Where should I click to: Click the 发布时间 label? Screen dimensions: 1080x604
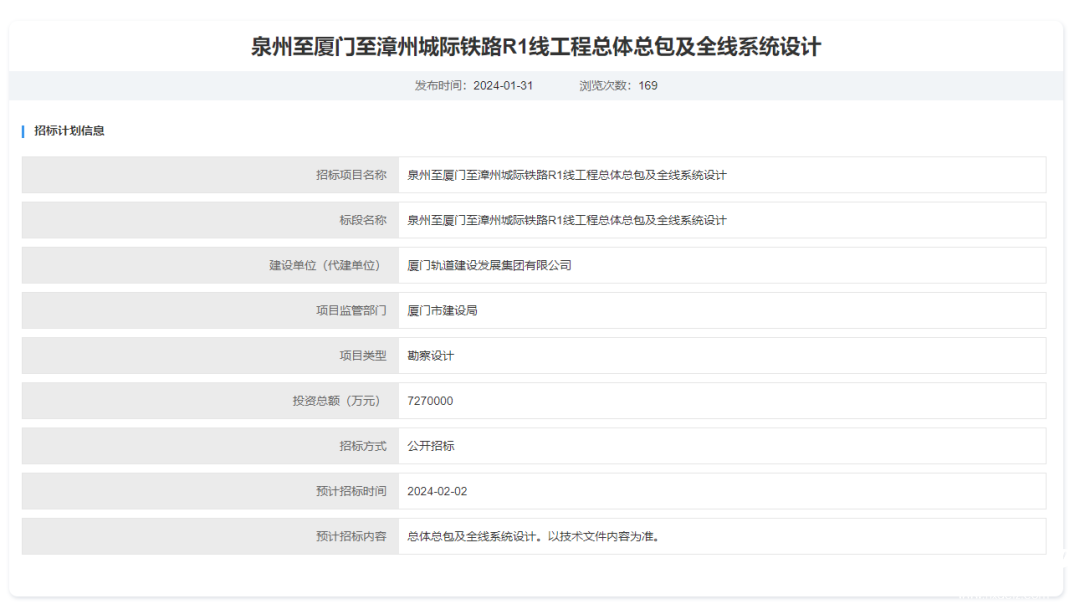coord(440,85)
